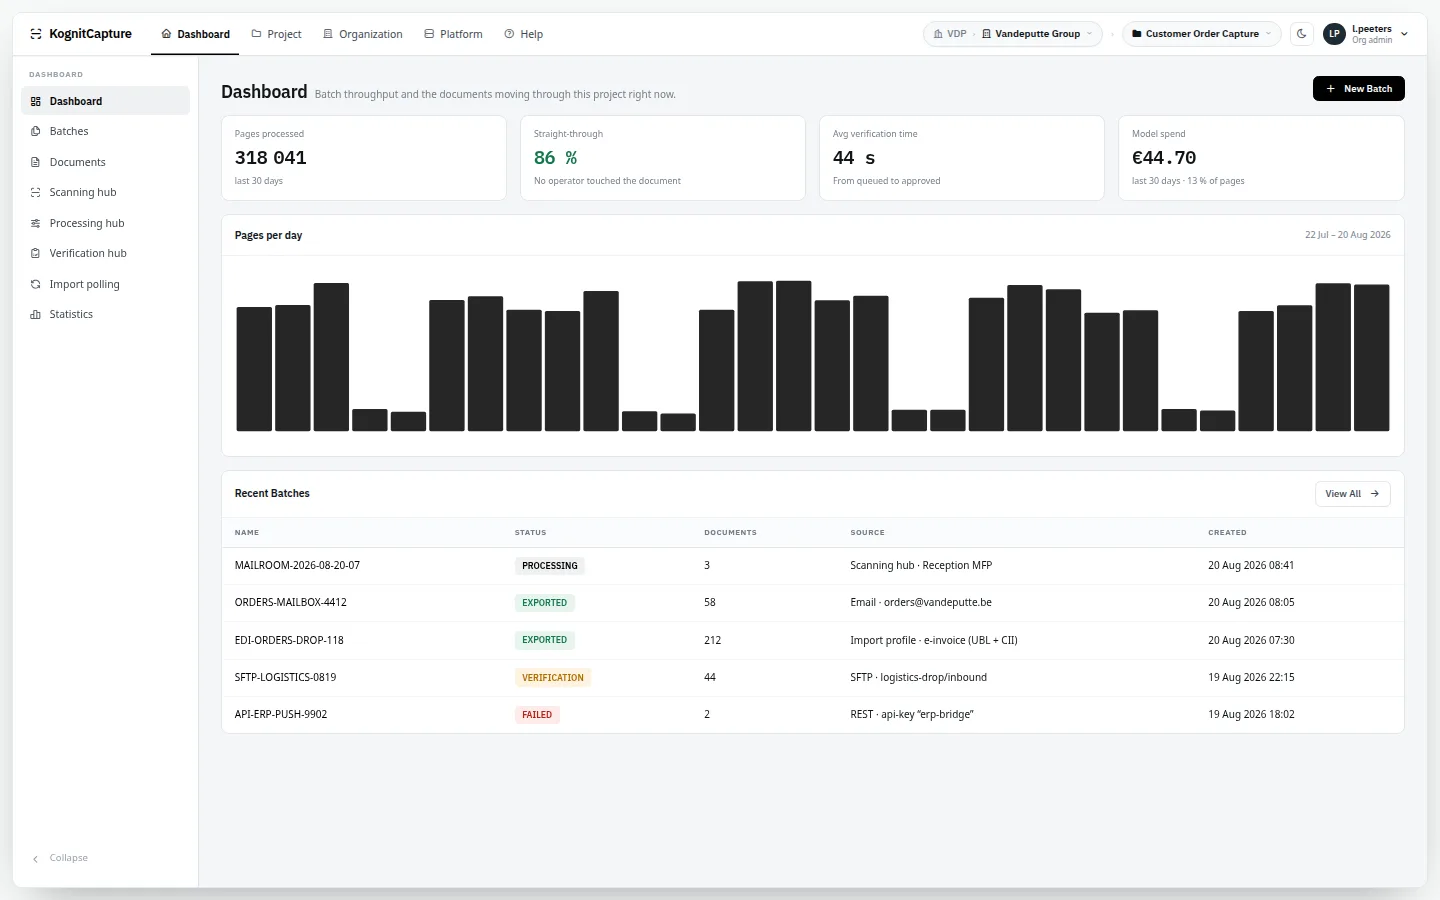
Task: Switch to the Organization tab
Action: [x=363, y=34]
